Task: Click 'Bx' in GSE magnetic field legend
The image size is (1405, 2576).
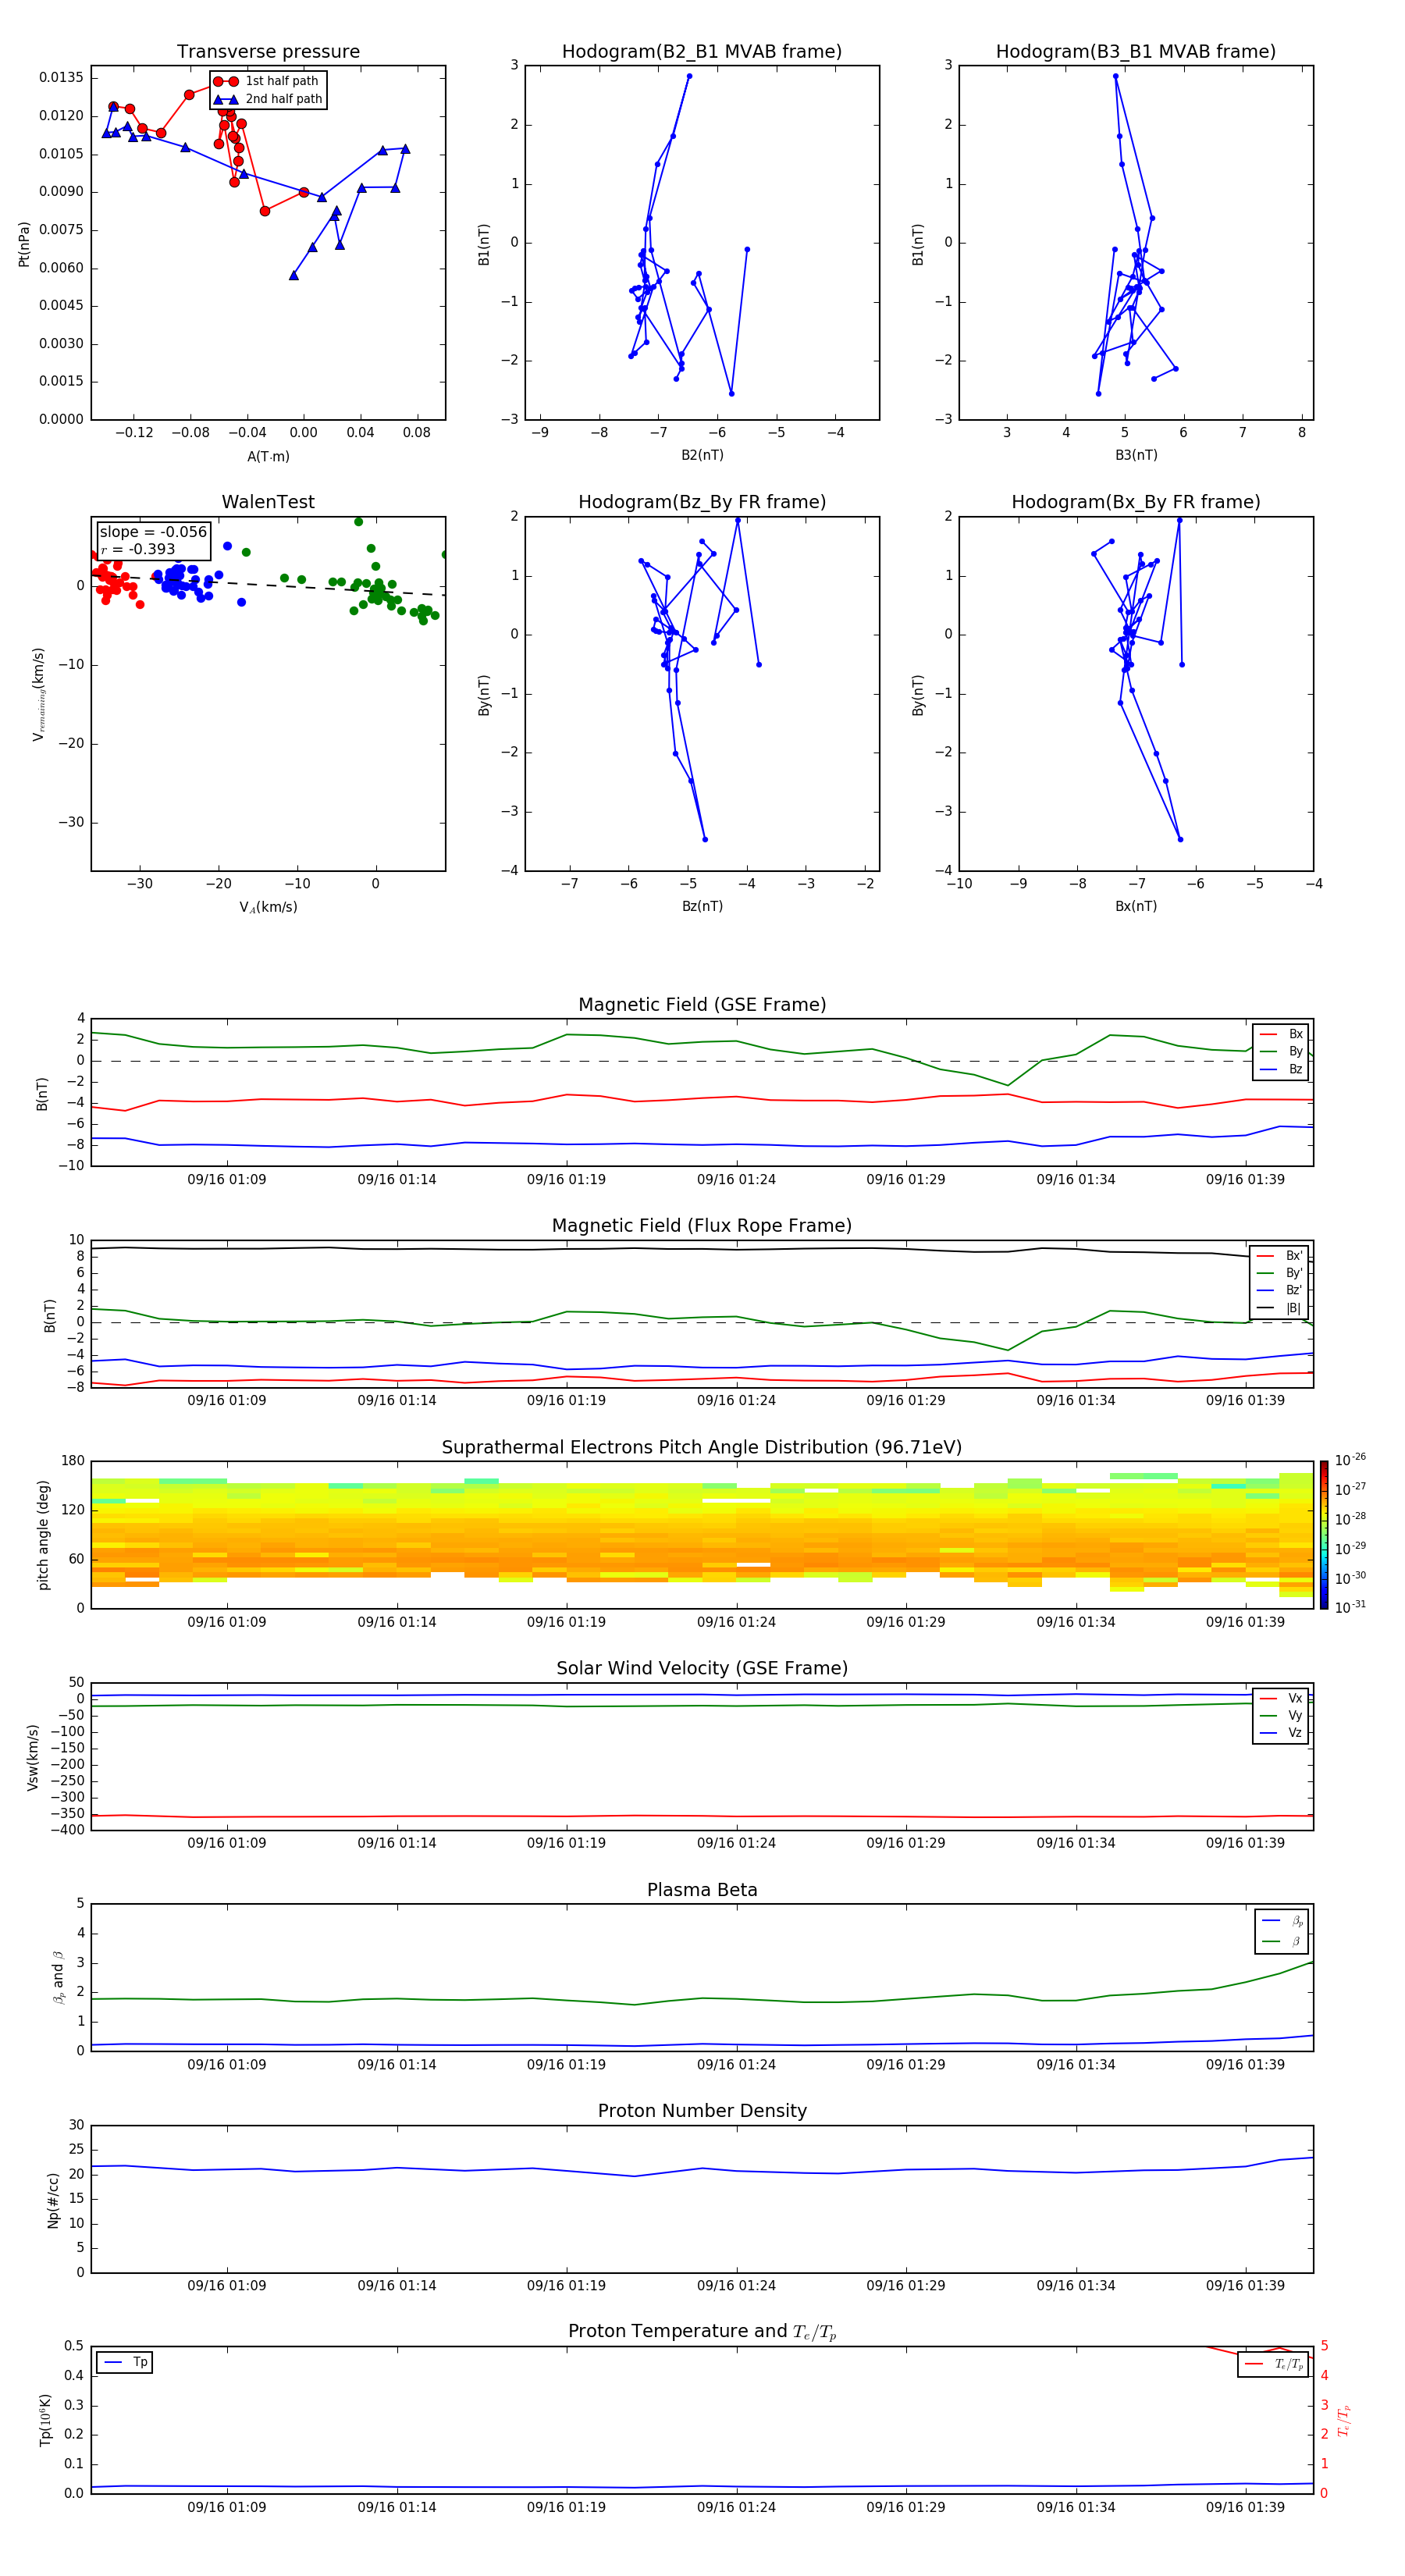Action: [1295, 1034]
